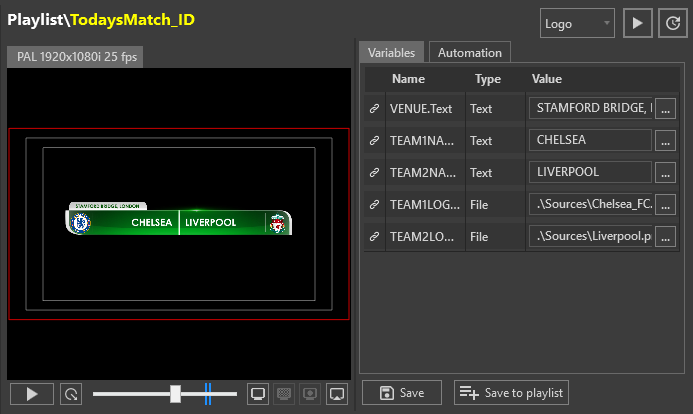This screenshot has width=693, height=414.
Task: Click Save to playlist
Action: click(510, 393)
